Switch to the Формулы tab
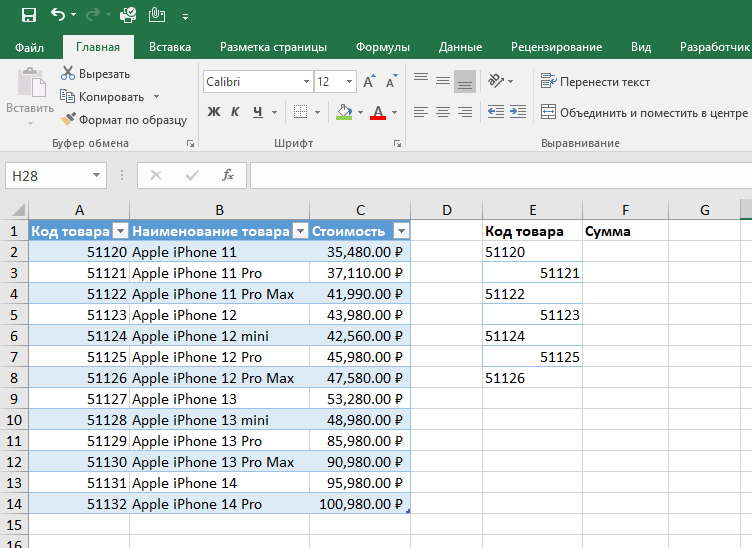Viewport: 752px width, 548px height. 383,47
